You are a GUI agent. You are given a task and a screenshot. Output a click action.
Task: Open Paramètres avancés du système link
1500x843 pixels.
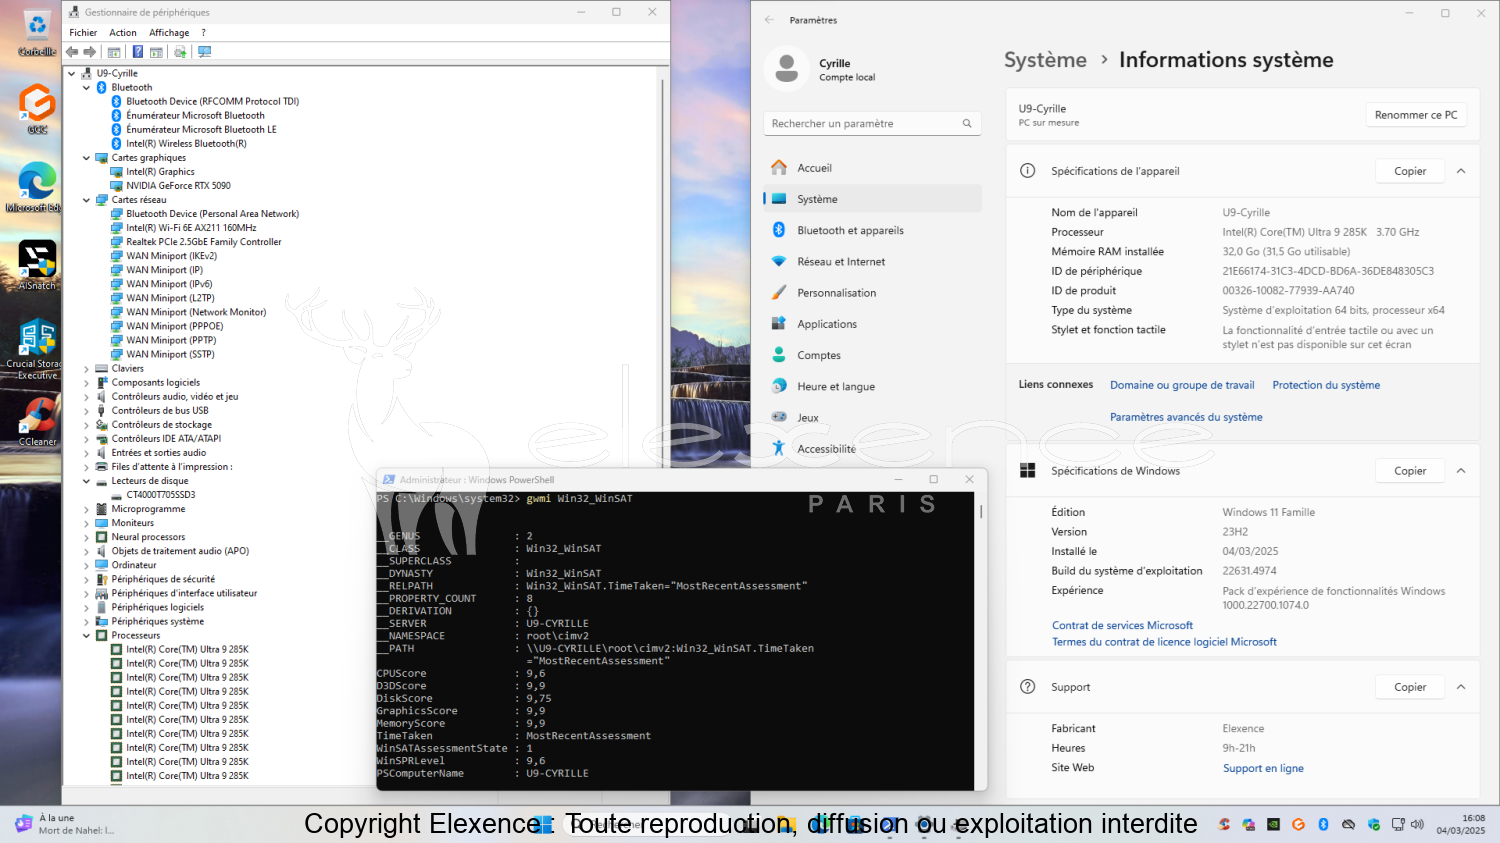pyautogui.click(x=1186, y=417)
